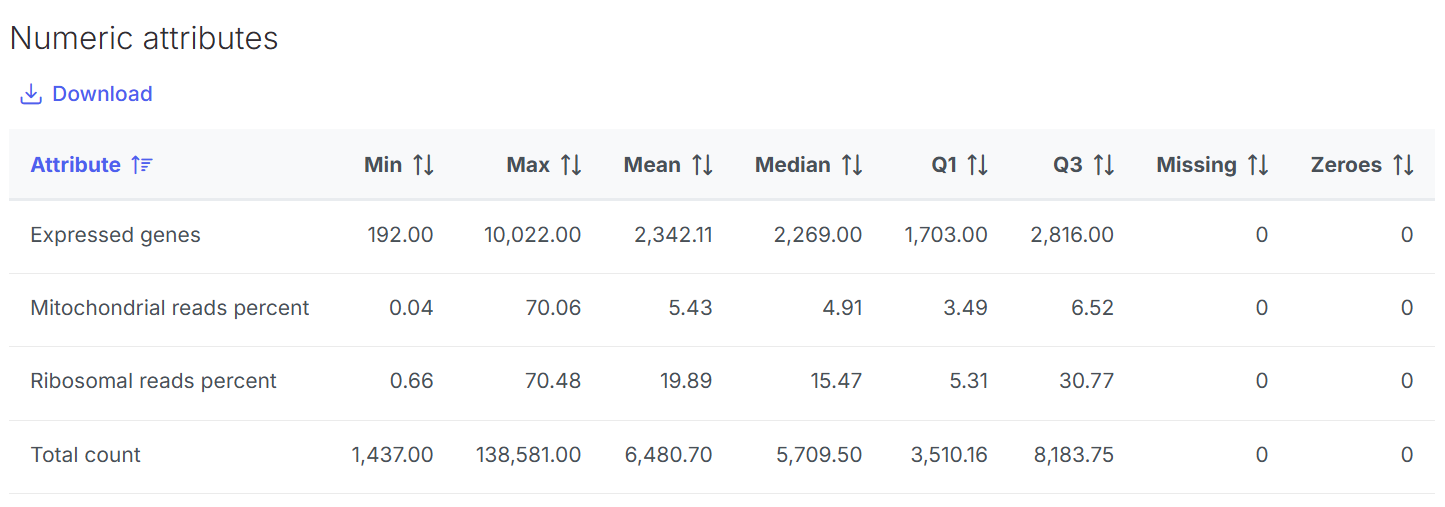Sort by the Zeroes column arrows
This screenshot has height=507, width=1445.
[1404, 165]
